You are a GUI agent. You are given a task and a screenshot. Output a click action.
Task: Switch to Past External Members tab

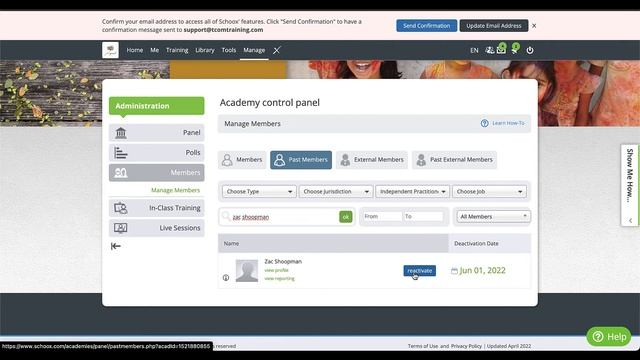[454, 160]
